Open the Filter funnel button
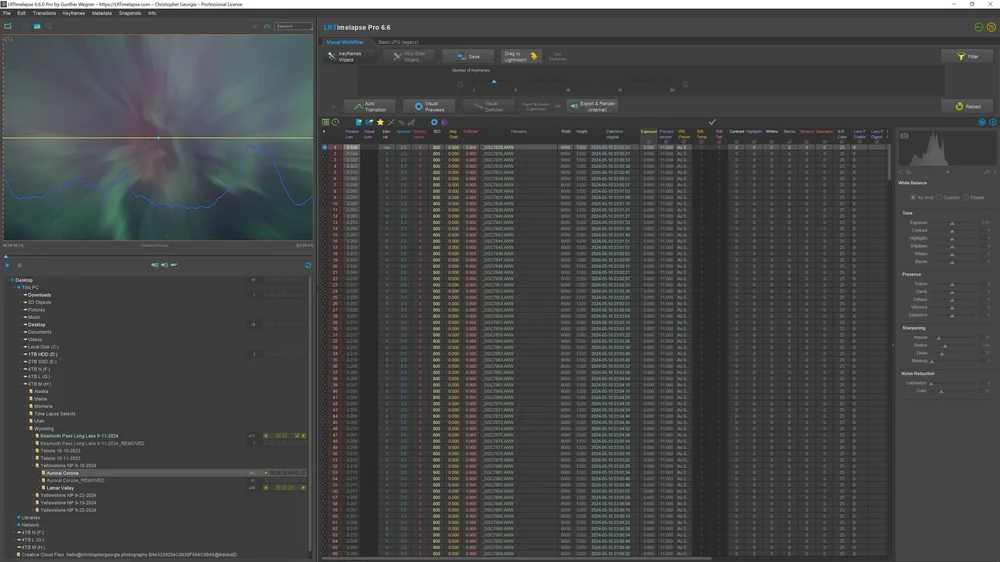 pyautogui.click(x=968, y=57)
